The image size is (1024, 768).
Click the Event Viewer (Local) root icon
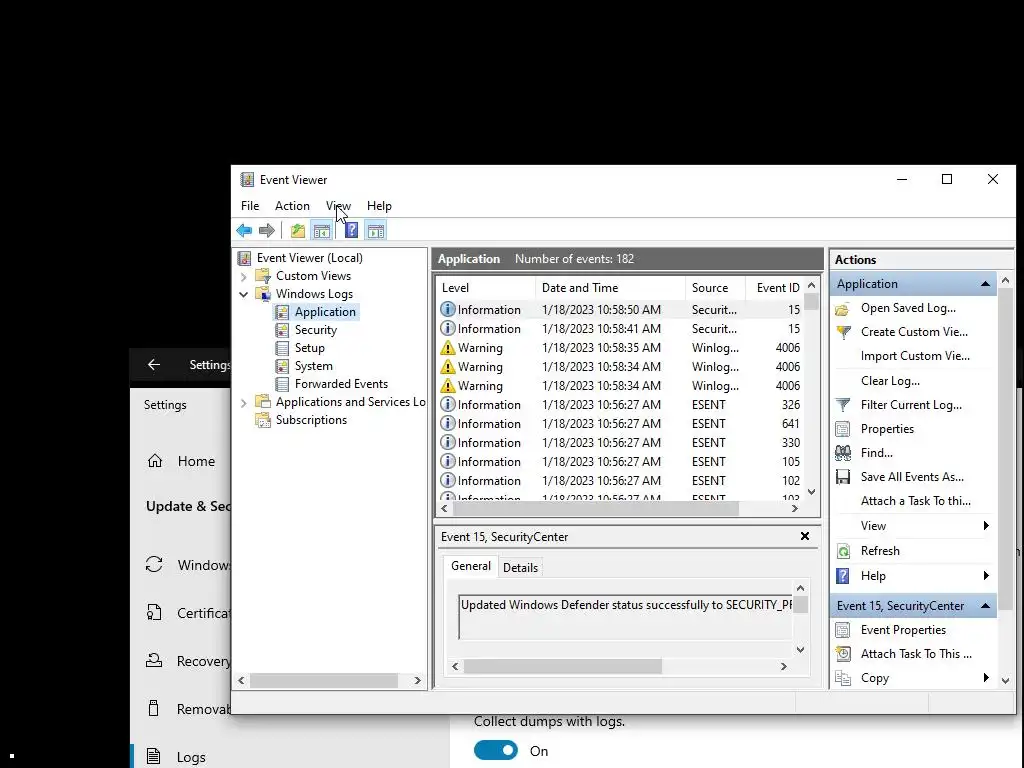point(245,258)
